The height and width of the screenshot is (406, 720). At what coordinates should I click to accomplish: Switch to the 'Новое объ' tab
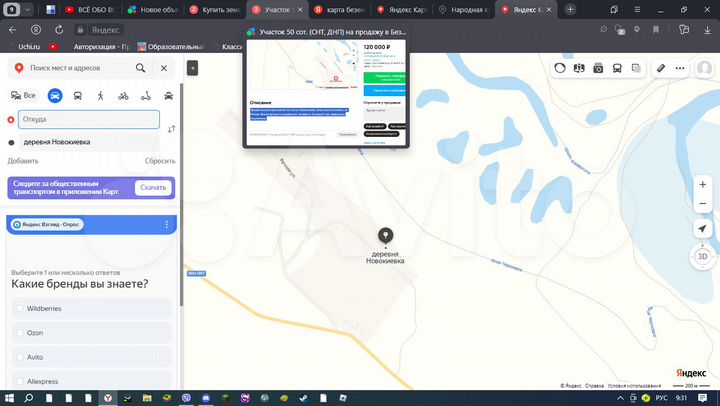pyautogui.click(x=153, y=9)
